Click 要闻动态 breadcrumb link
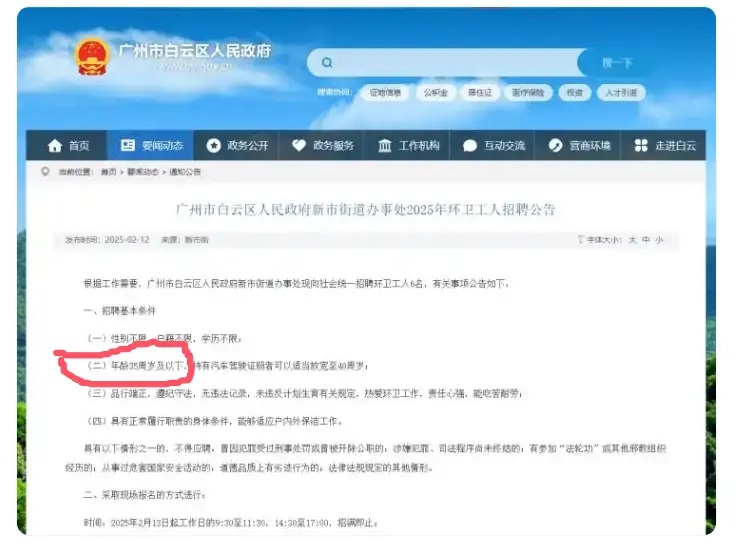735x558 pixels. click(143, 172)
